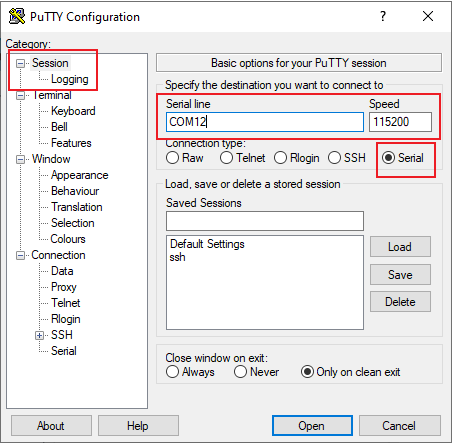Open the SSH category in tree

[x=62, y=335]
